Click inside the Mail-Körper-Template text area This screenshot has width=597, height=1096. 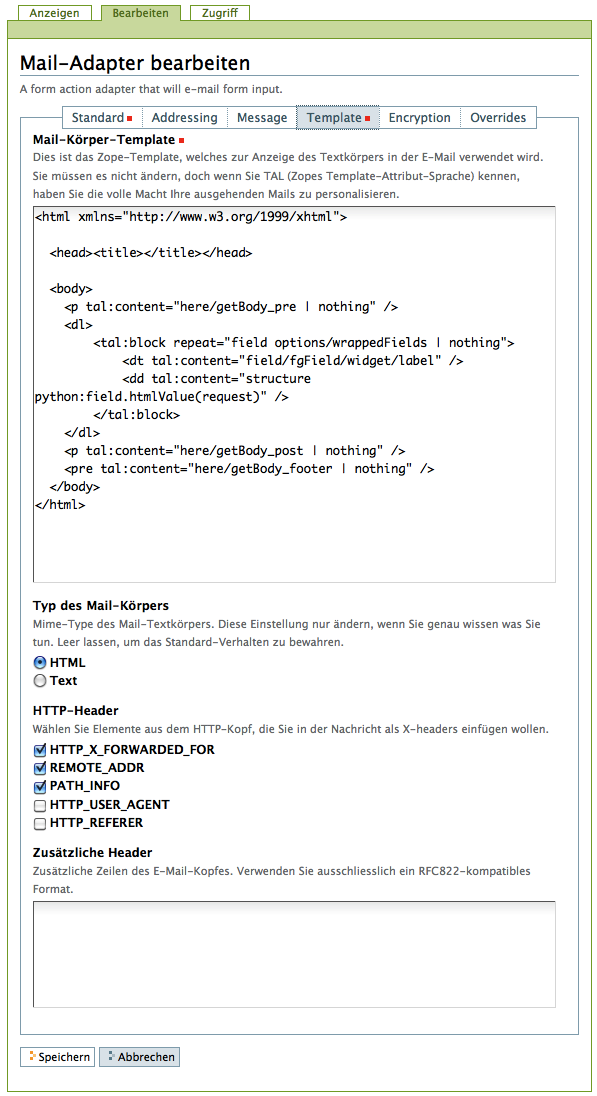[x=294, y=394]
